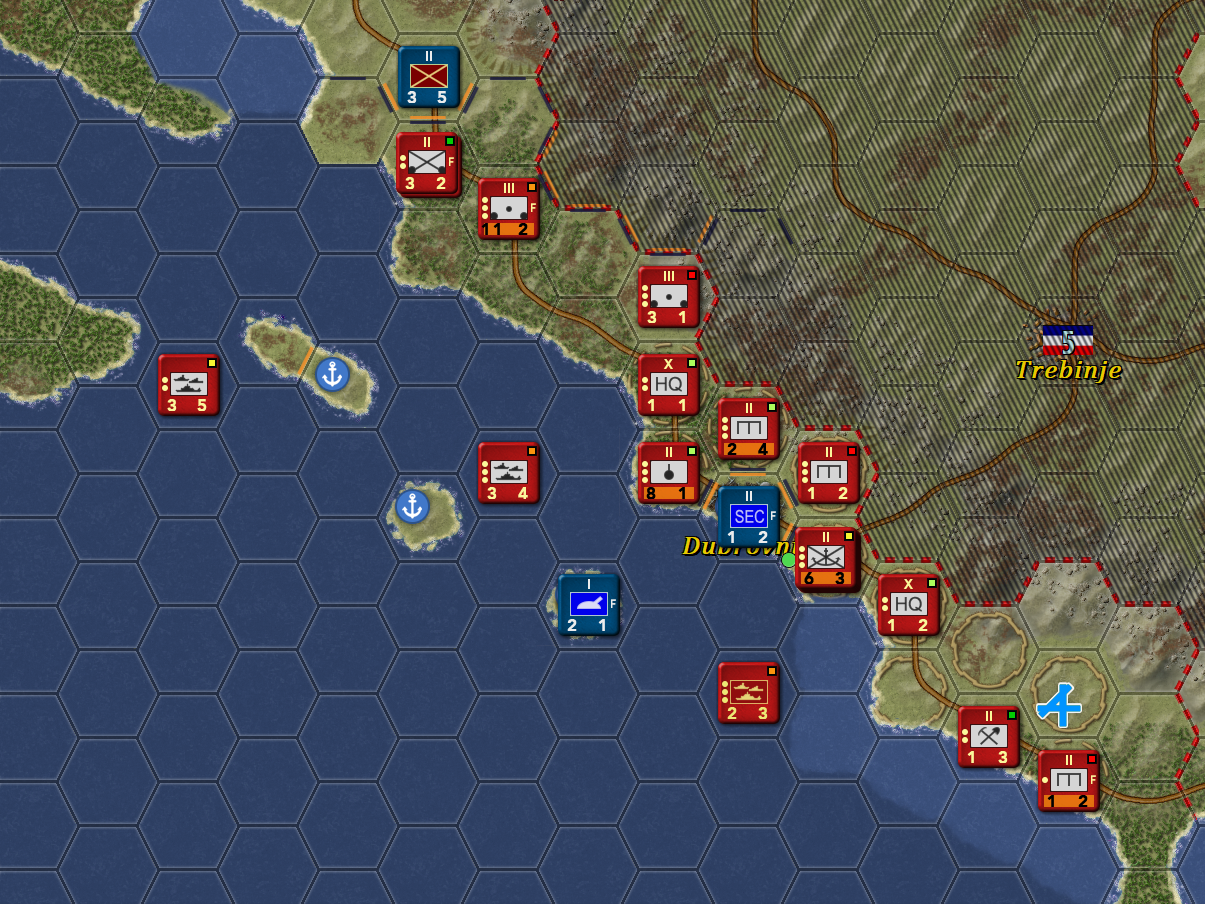
Task: Click the anchor harbor icon on the central island
Action: [x=413, y=504]
